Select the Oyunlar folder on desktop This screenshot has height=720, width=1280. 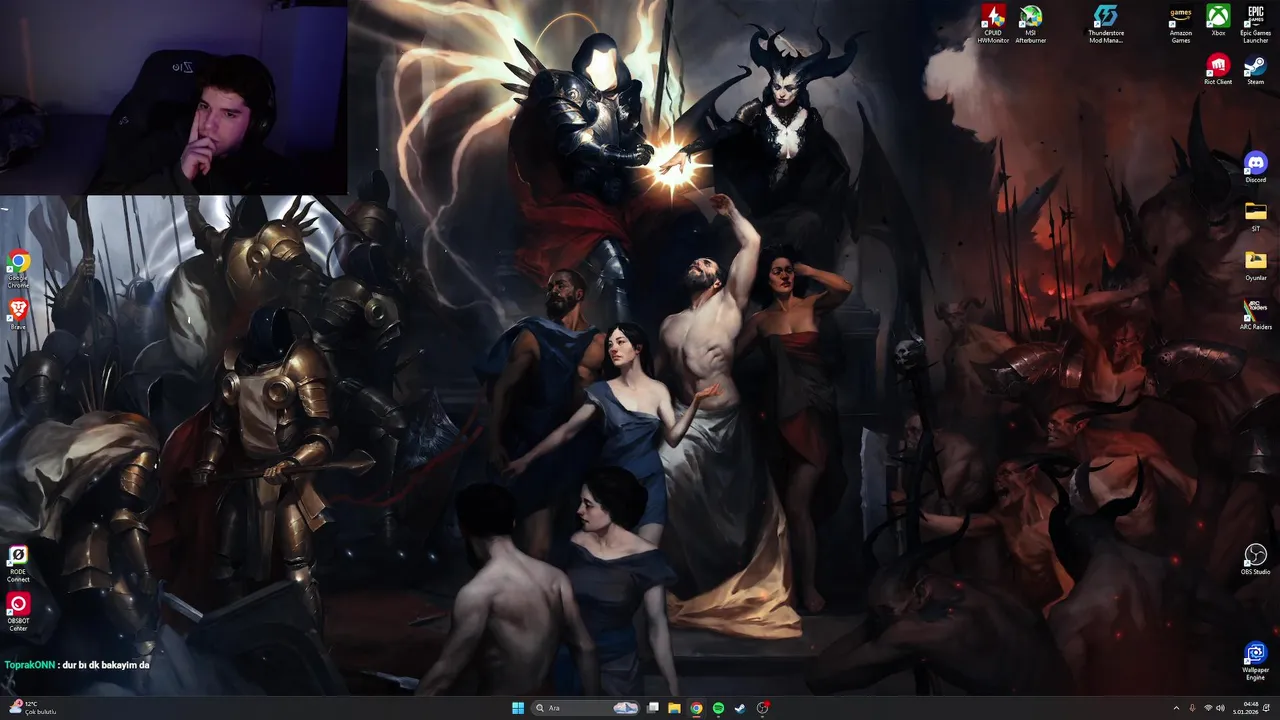pyautogui.click(x=1255, y=265)
